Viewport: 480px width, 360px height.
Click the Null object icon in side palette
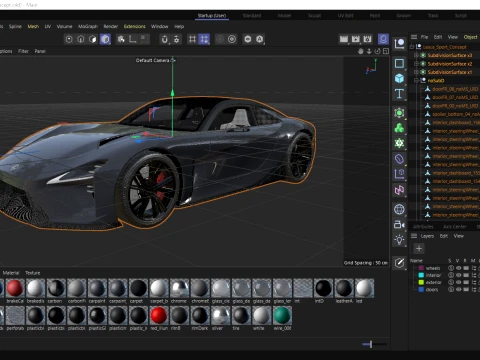tap(399, 44)
